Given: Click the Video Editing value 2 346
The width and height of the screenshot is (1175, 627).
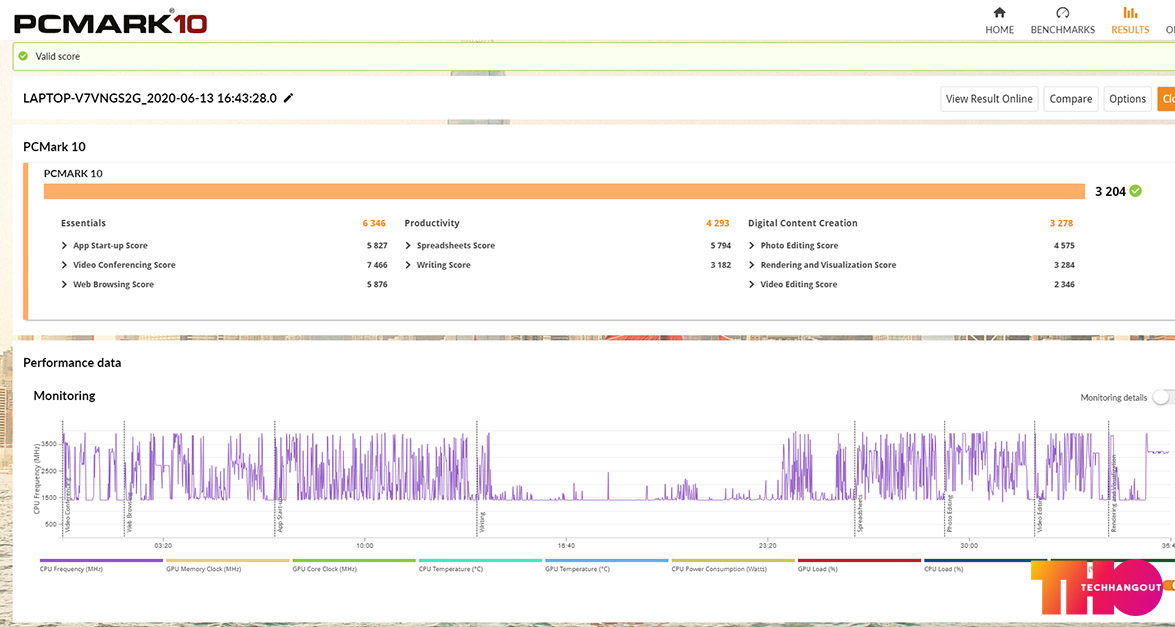Looking at the screenshot, I should tap(1063, 285).
